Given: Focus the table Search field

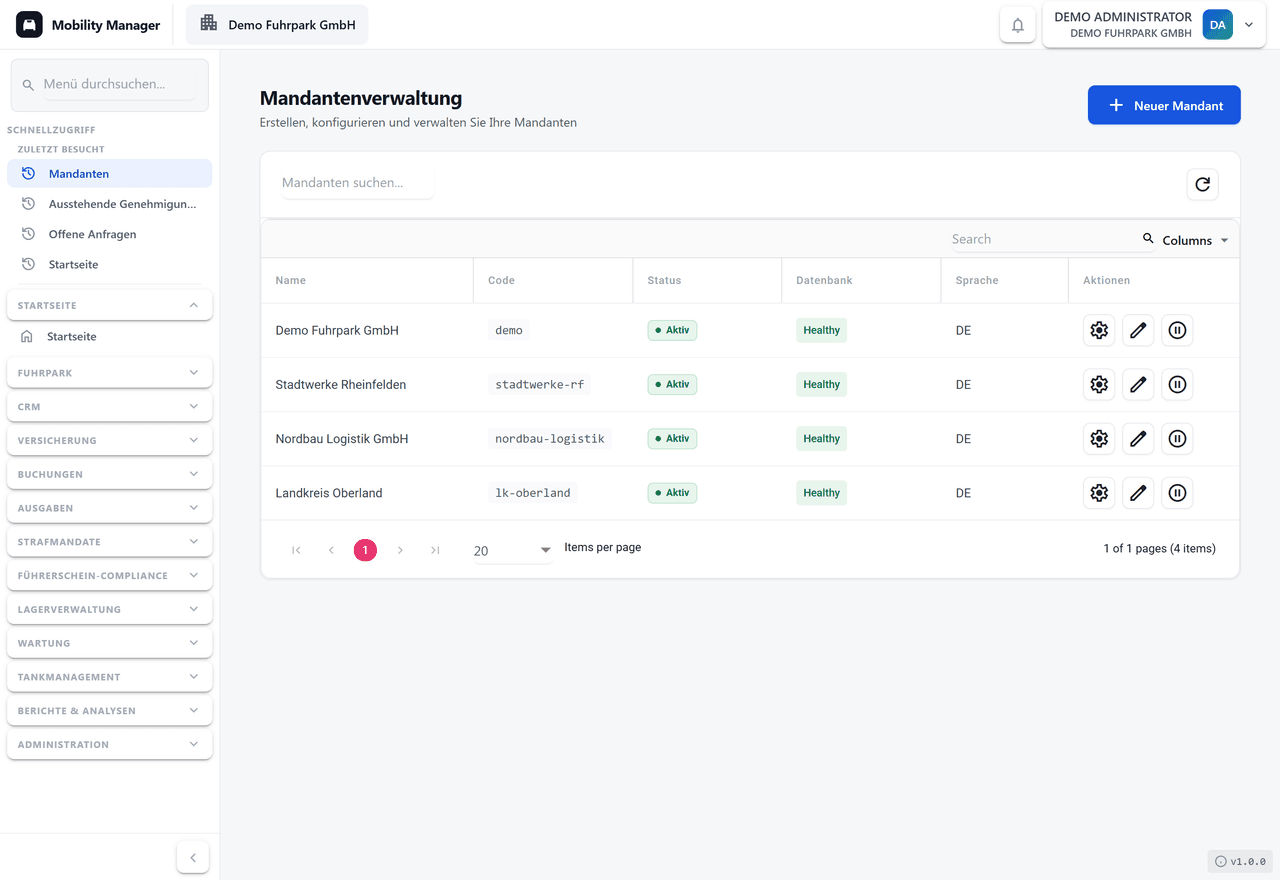Looking at the screenshot, I should click(x=1044, y=239).
